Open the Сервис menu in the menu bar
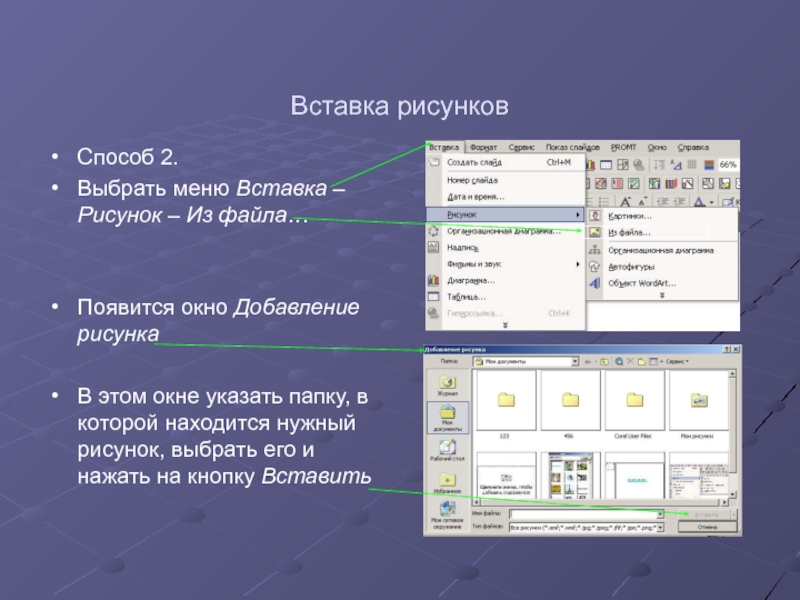This screenshot has height=600, width=800. pyautogui.click(x=521, y=147)
